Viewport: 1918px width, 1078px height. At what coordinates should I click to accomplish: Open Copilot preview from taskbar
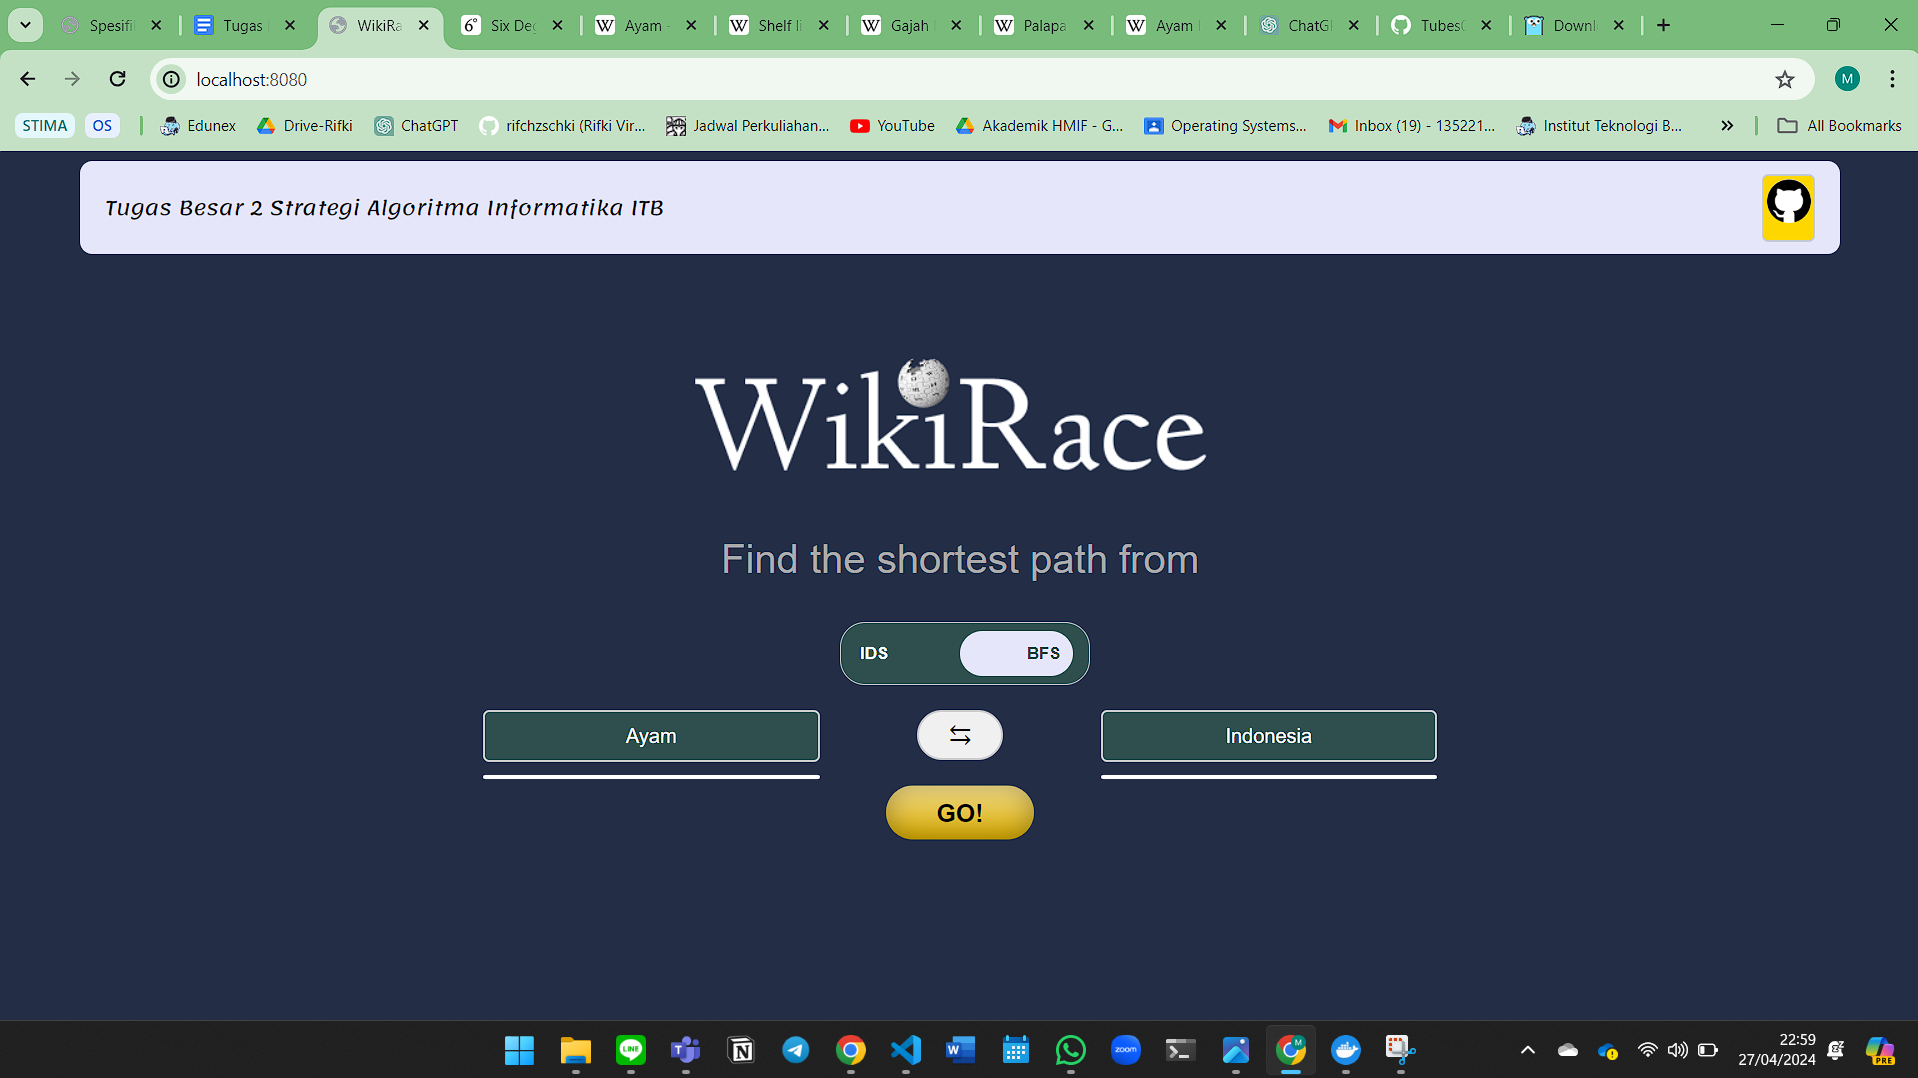click(x=1880, y=1050)
